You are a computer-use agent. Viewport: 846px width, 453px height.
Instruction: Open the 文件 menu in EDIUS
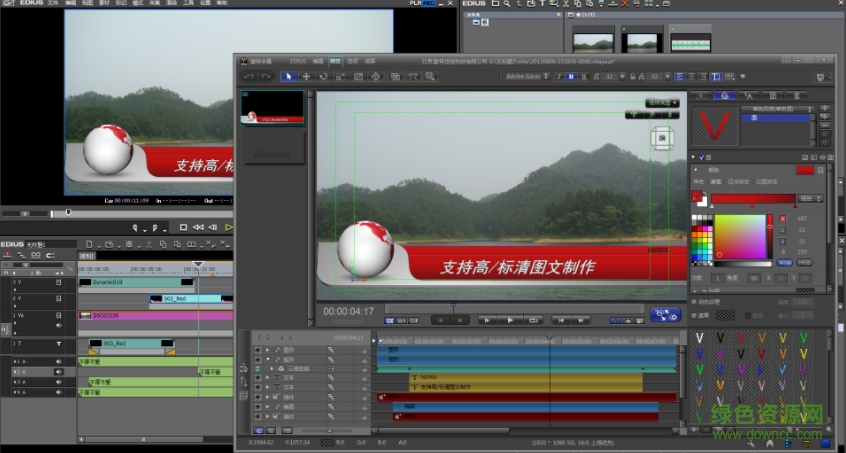coord(53,4)
